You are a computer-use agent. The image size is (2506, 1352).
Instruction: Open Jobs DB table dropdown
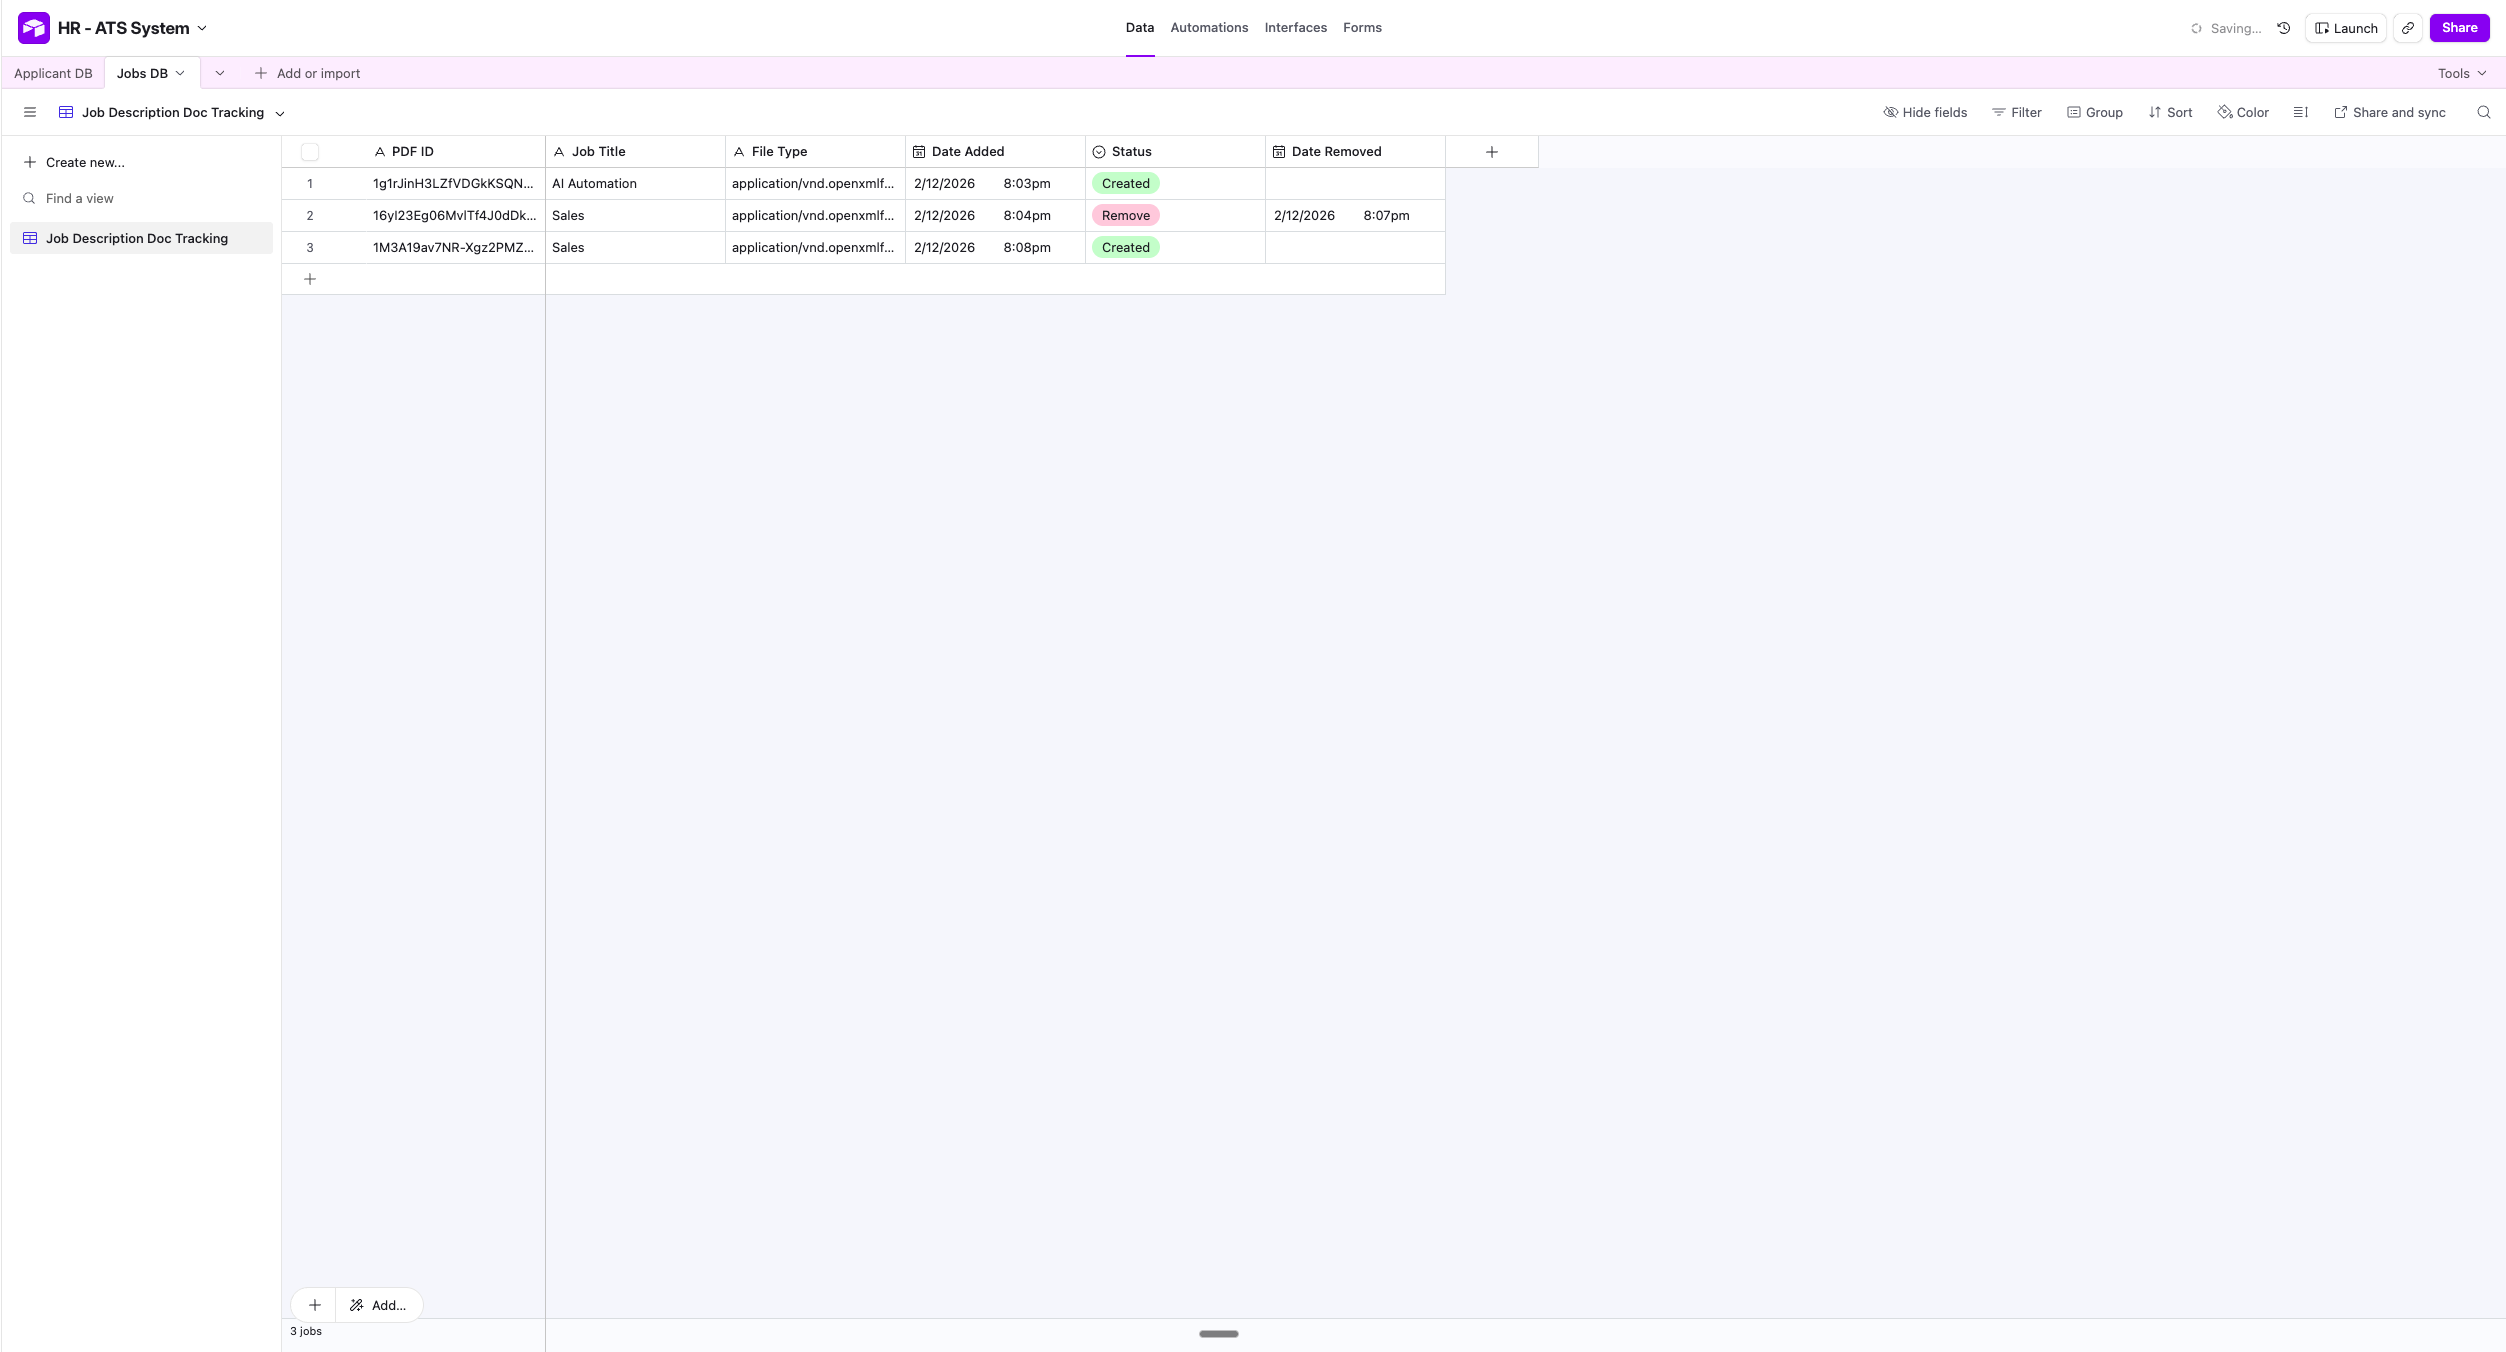180,73
